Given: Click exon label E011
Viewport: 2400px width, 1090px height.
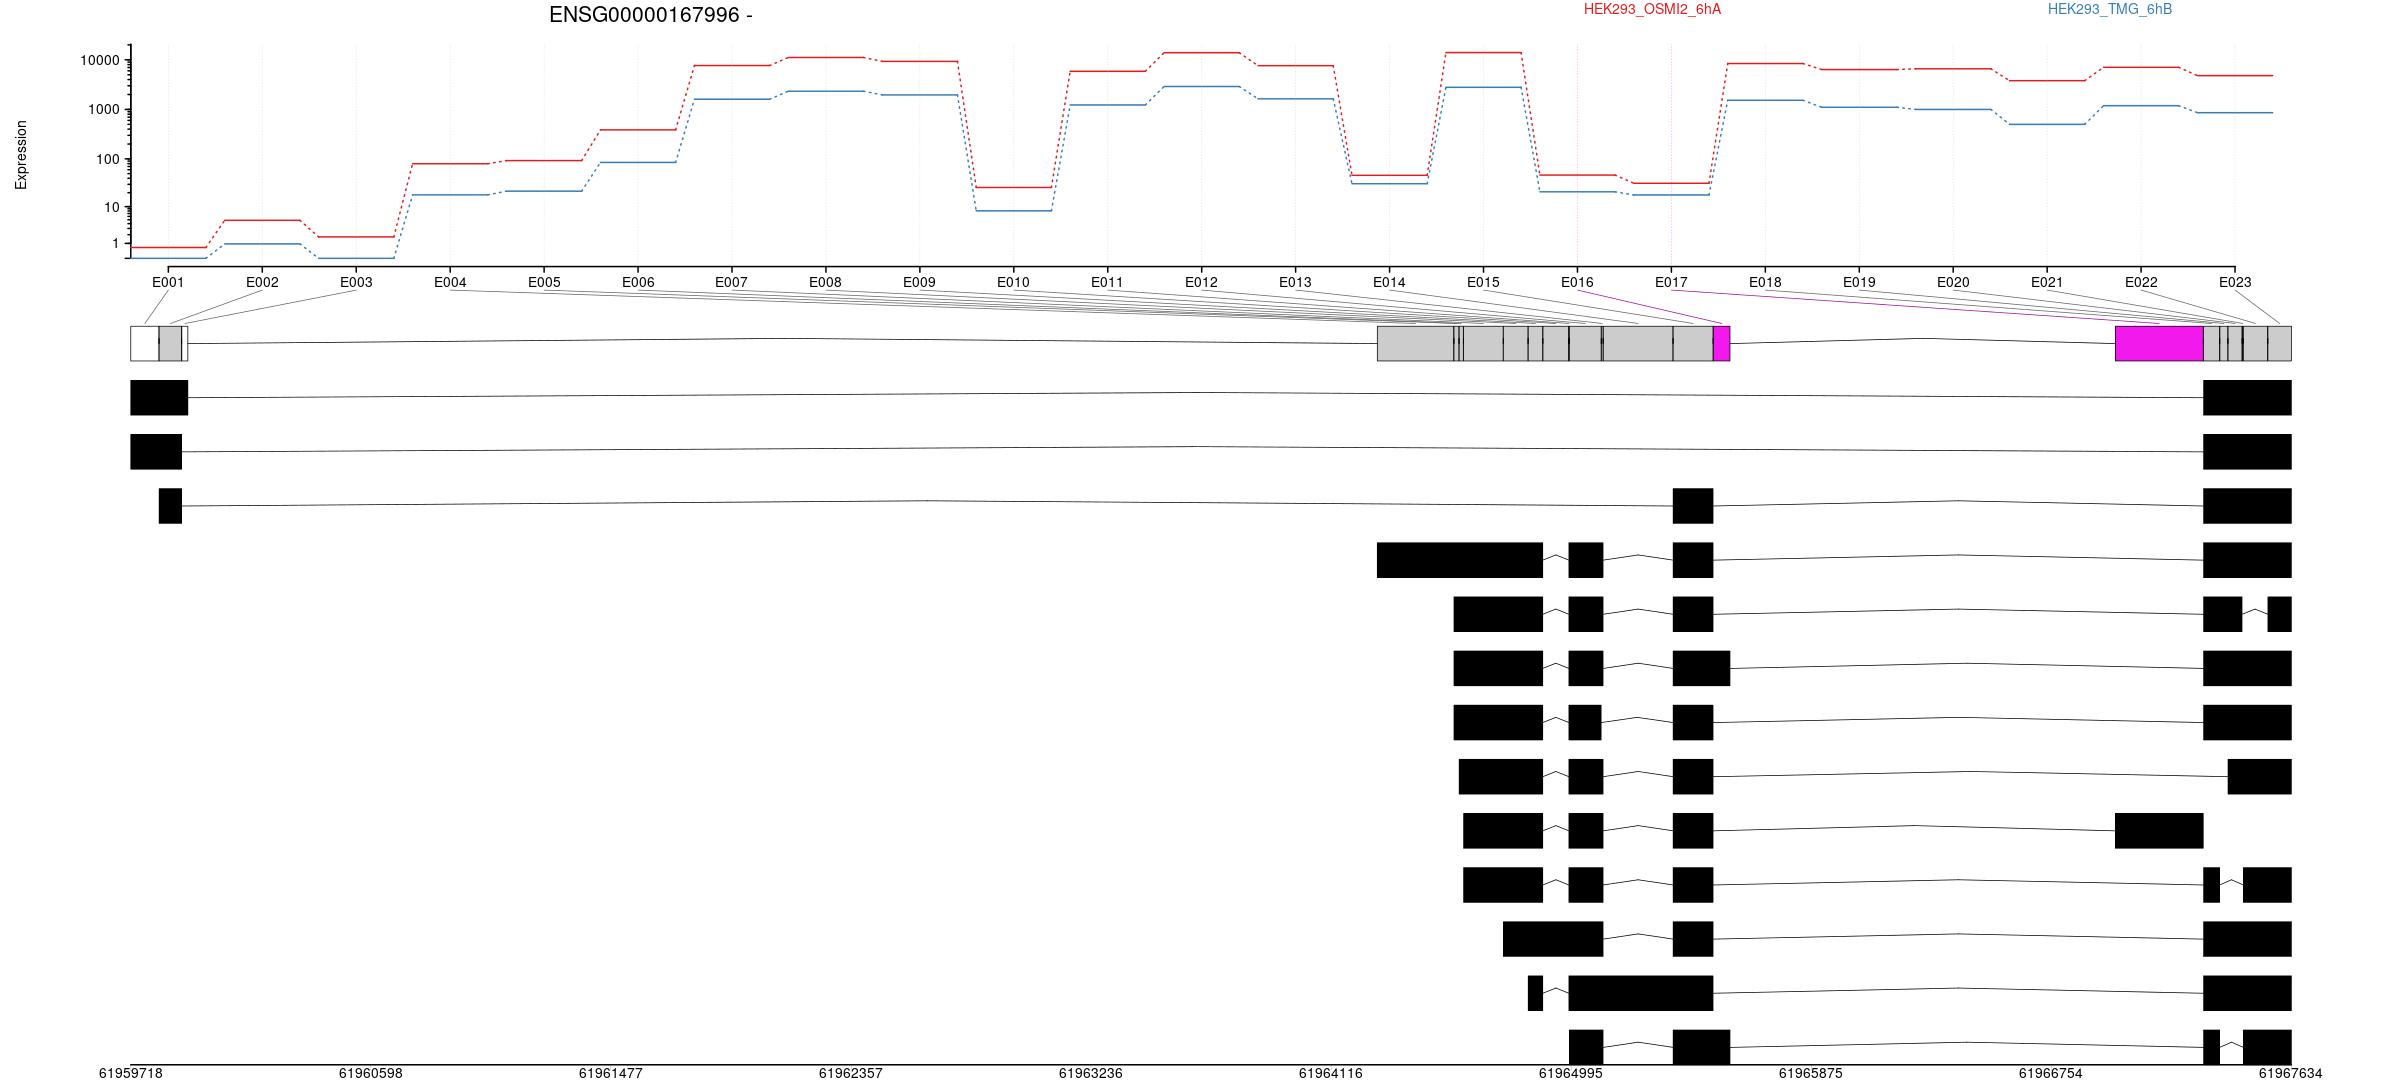Looking at the screenshot, I should (x=1107, y=282).
